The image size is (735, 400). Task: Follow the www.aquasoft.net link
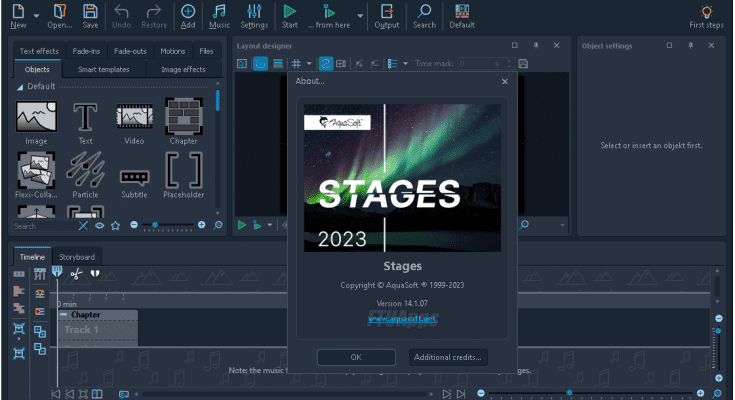tap(402, 318)
